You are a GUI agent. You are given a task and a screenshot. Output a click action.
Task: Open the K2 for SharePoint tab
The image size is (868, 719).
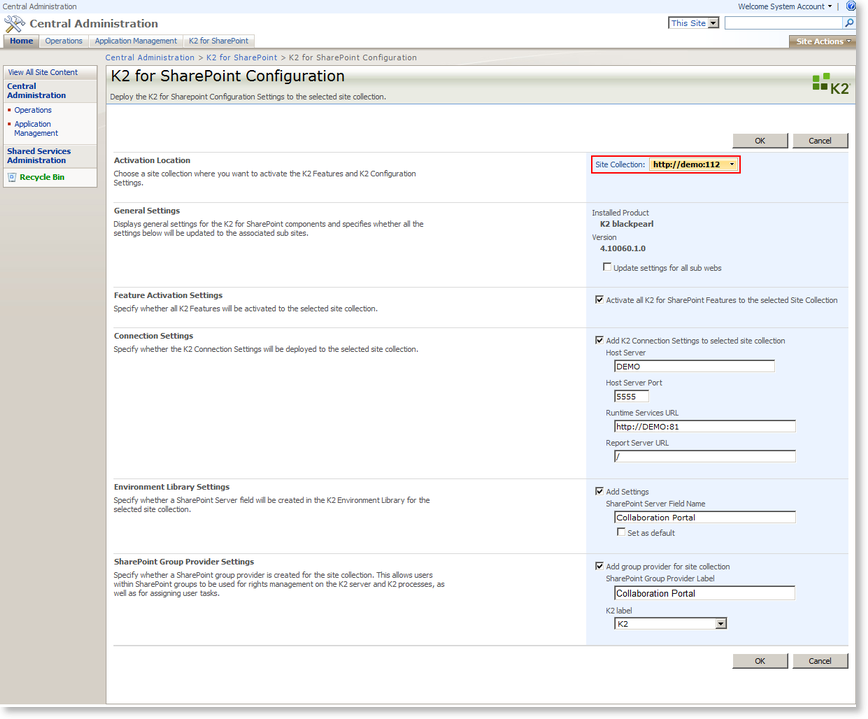[219, 41]
